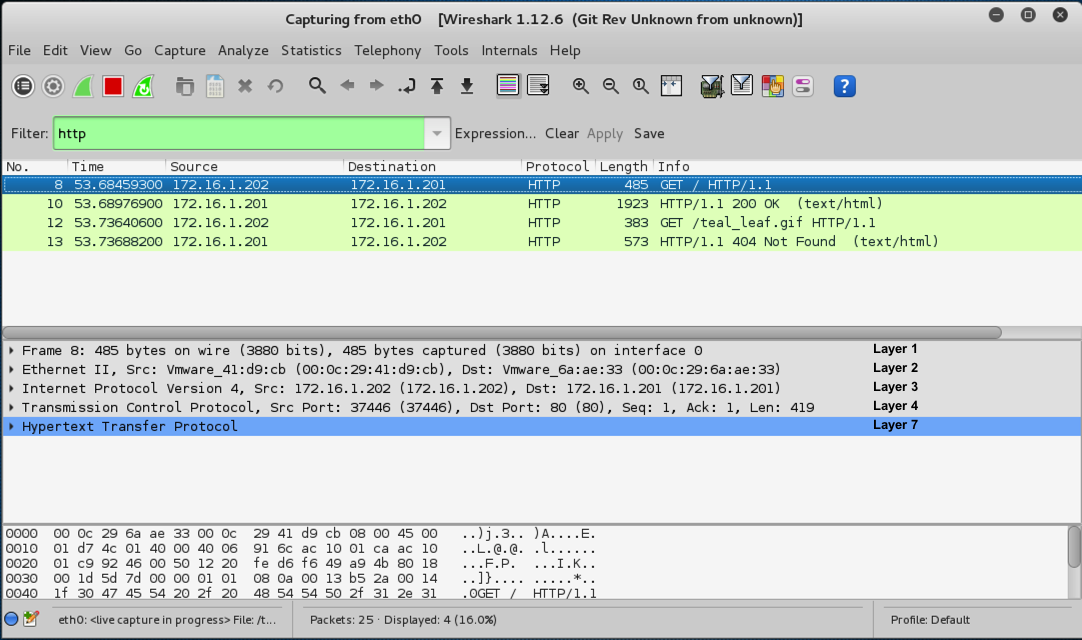The width and height of the screenshot is (1082, 640).
Task: Click the packet list horizontal scrollbar
Action: tap(502, 333)
